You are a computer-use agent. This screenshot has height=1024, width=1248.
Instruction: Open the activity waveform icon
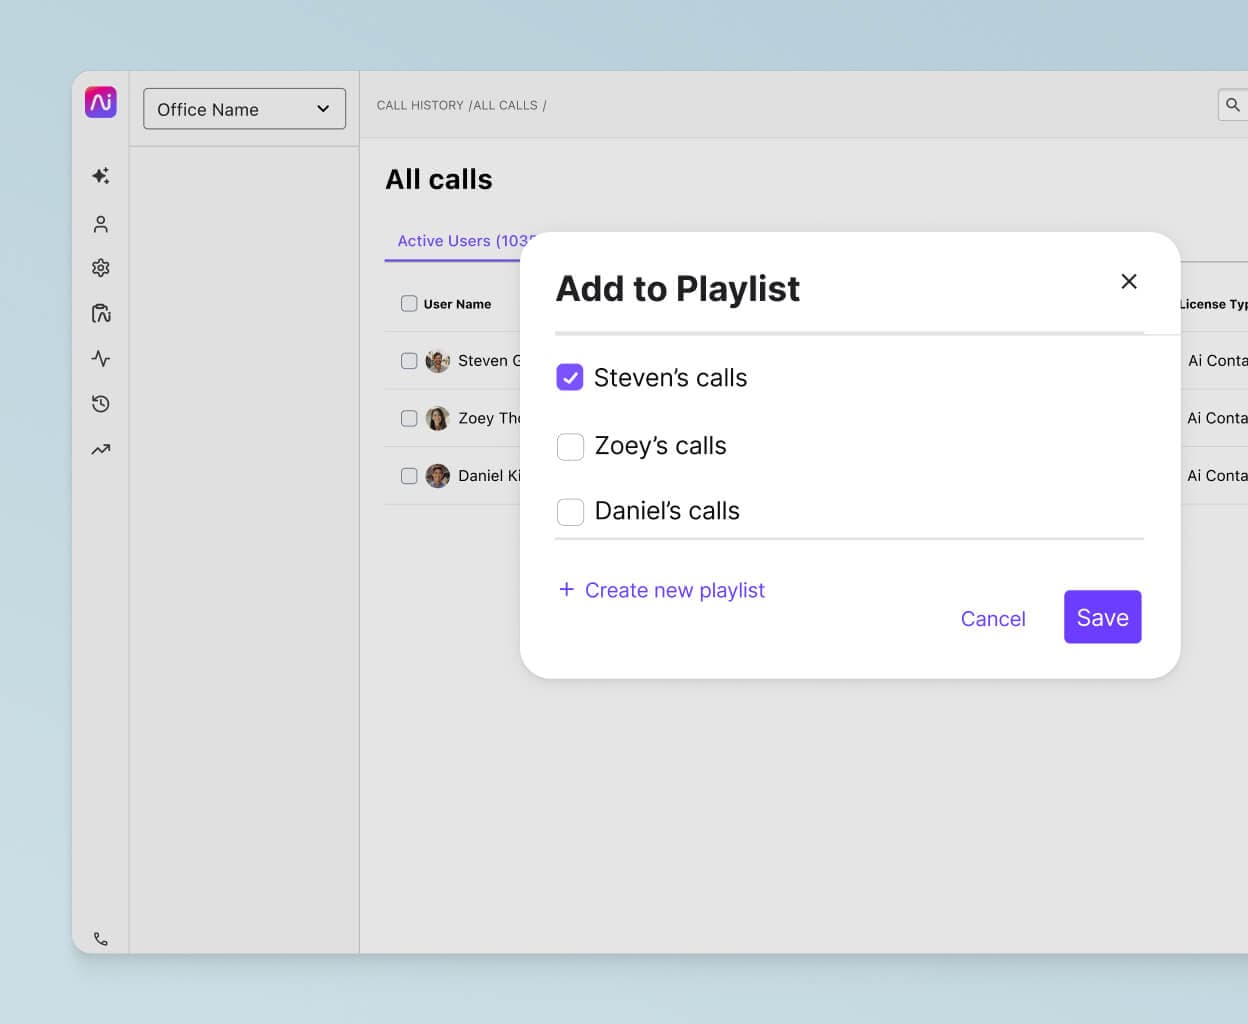[100, 358]
